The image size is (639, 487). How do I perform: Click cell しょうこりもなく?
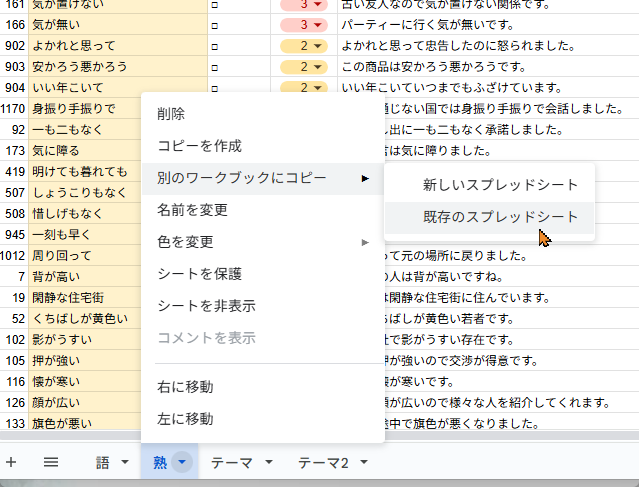tap(85, 193)
